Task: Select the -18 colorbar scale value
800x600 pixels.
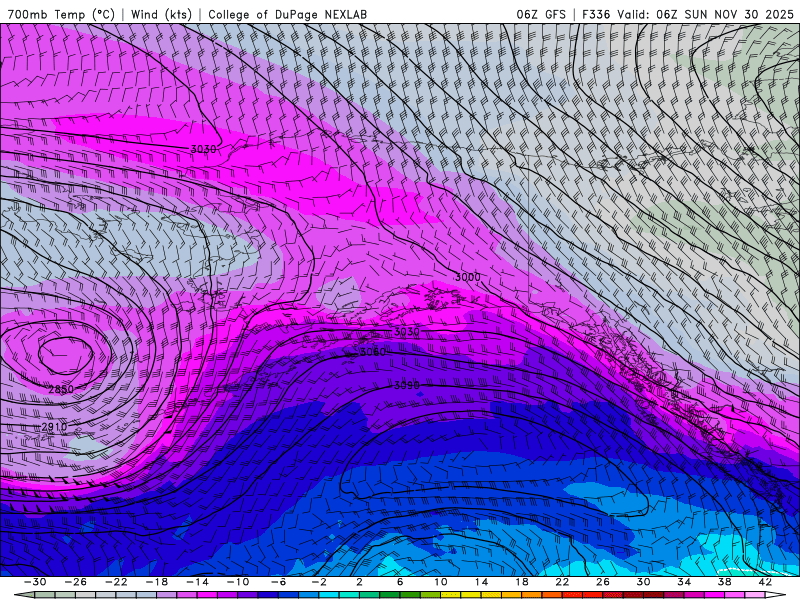Action: [157, 582]
